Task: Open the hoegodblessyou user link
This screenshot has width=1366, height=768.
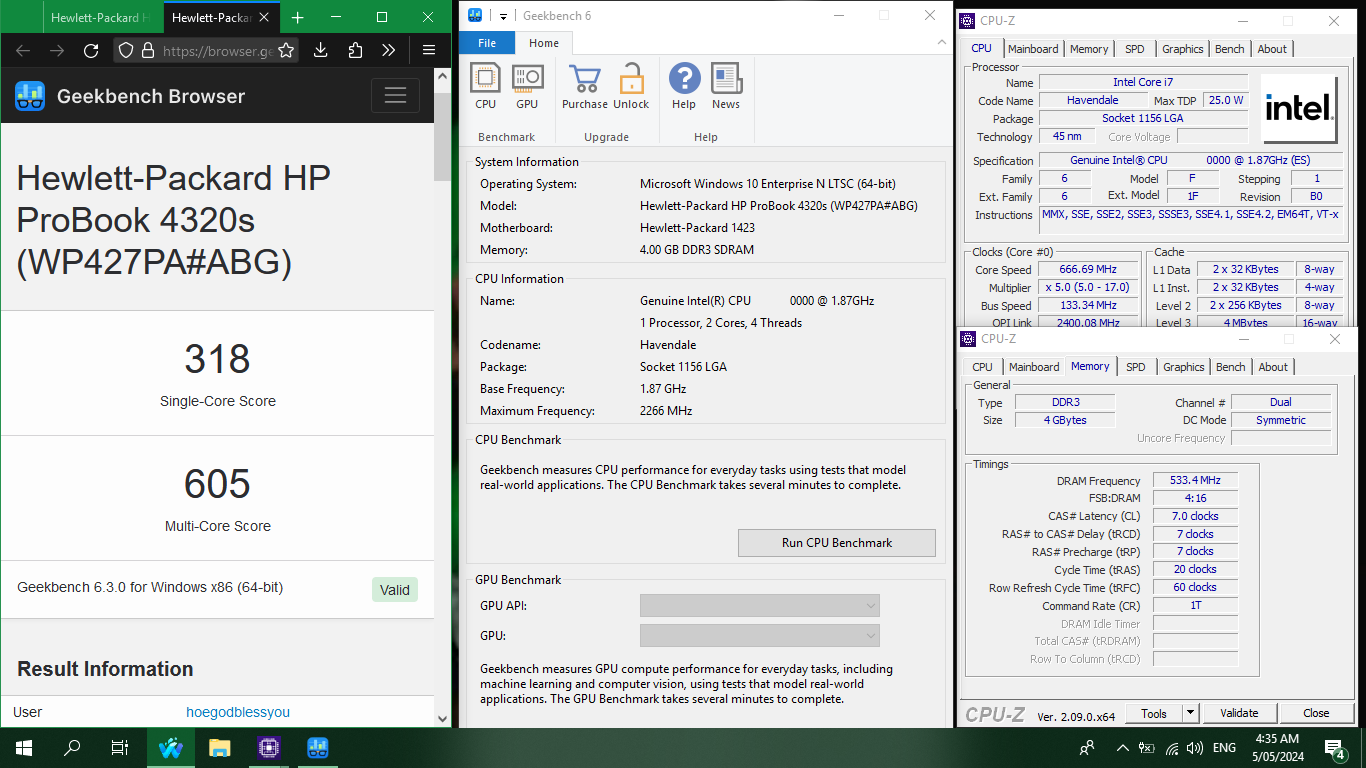Action: (238, 712)
